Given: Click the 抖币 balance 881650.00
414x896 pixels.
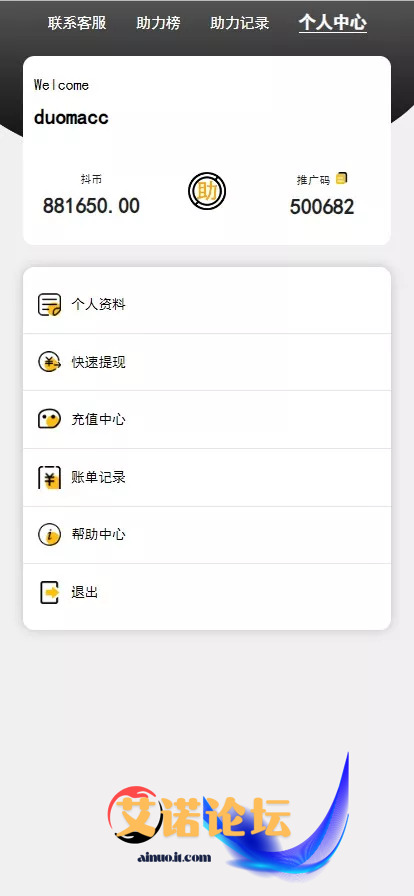Looking at the screenshot, I should click(x=91, y=206).
